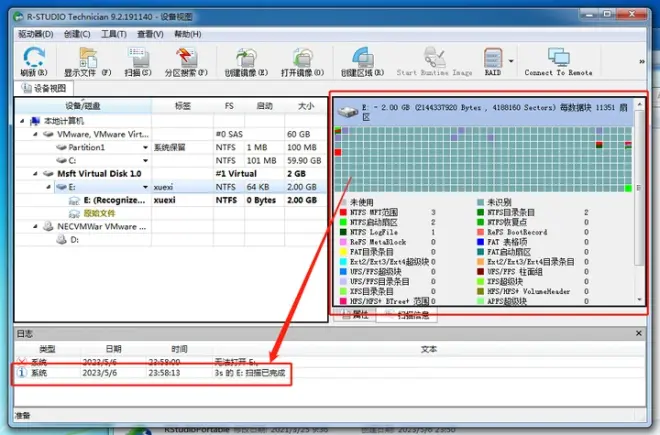The width and height of the screenshot is (660, 435).
Task: Click the Create Region (创建区域) toolbar icon
Action: point(362,57)
